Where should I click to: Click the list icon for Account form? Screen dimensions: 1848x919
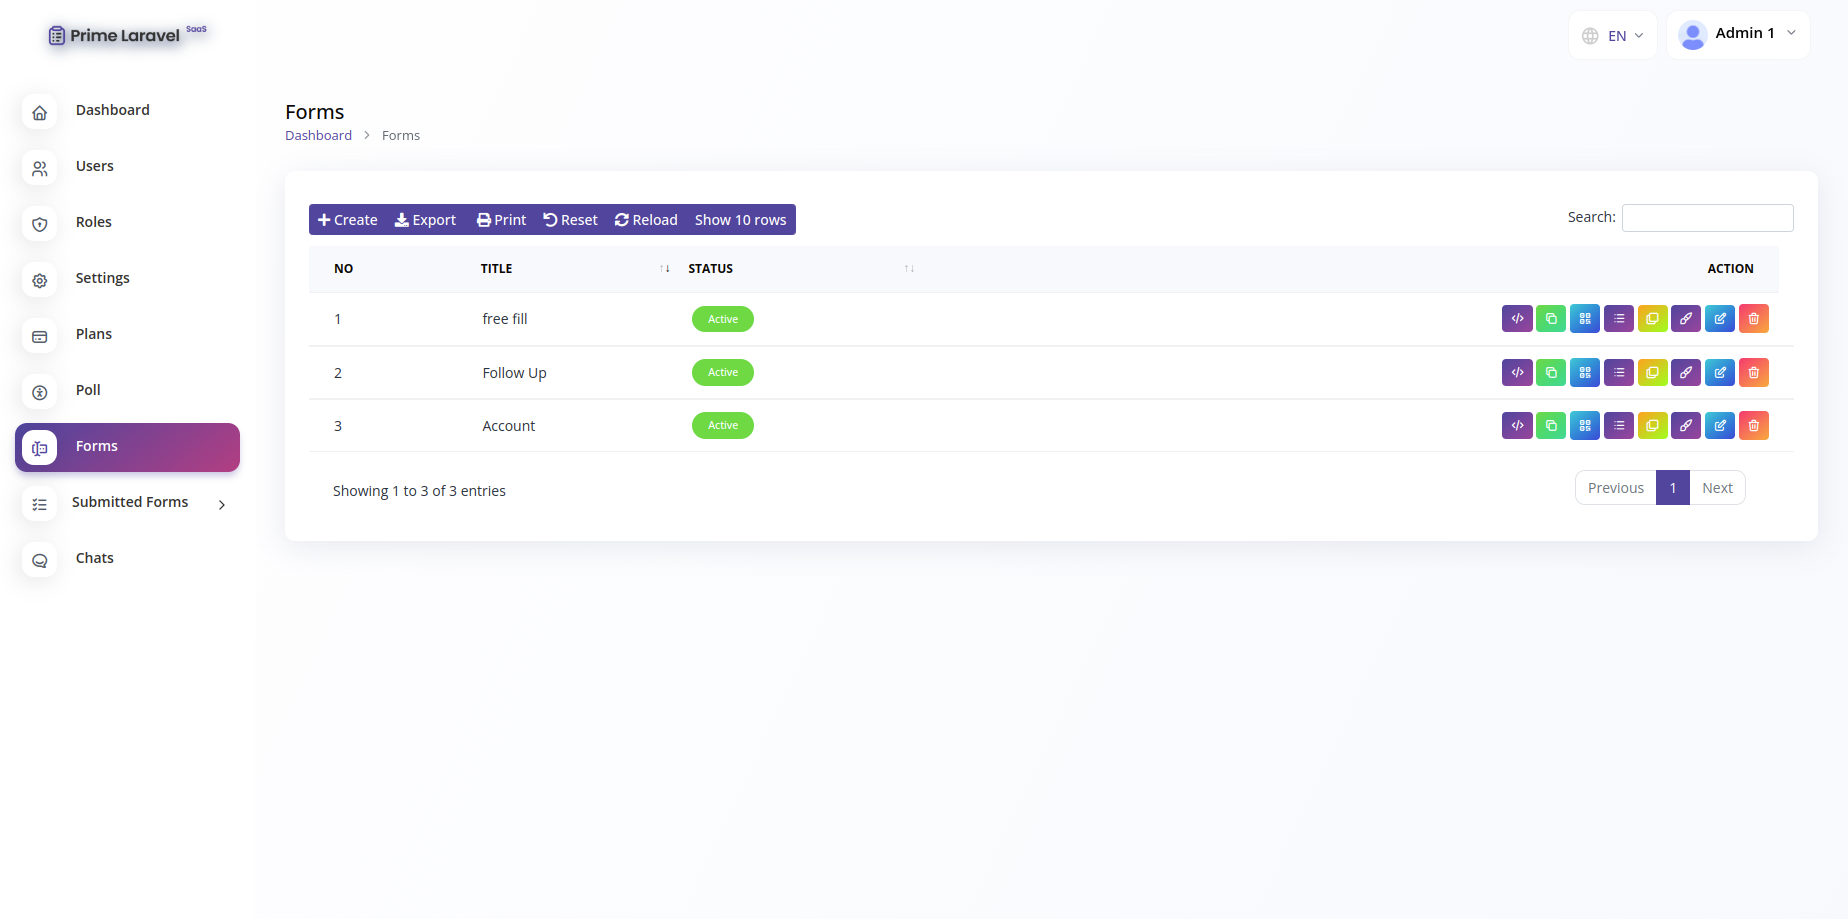point(1618,426)
